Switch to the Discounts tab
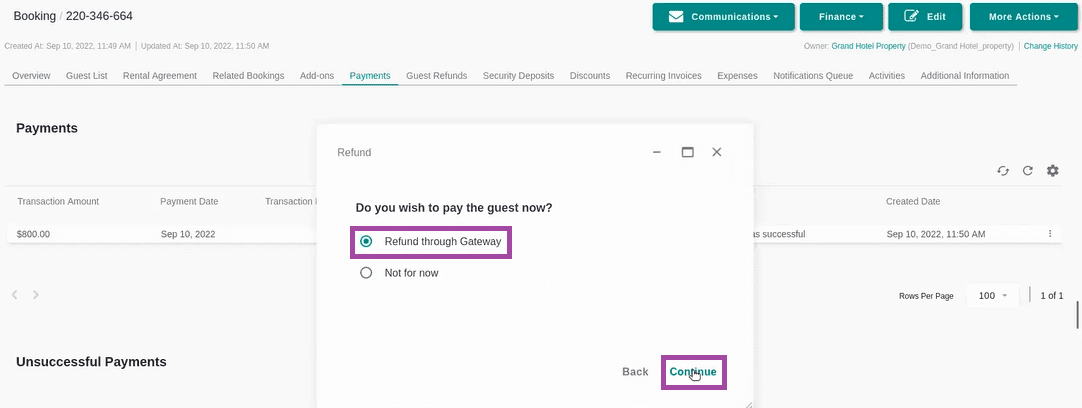The height and width of the screenshot is (408, 1082). point(590,76)
